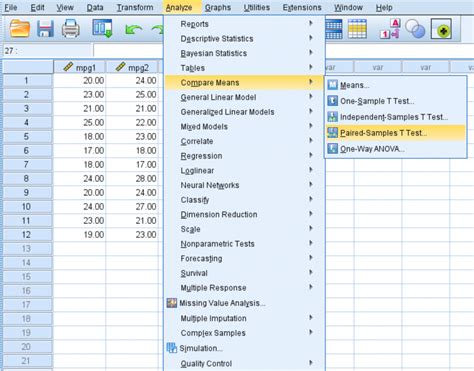Click the Print icon in toolbar
Screen dimensions: 474x371
[x=71, y=28]
